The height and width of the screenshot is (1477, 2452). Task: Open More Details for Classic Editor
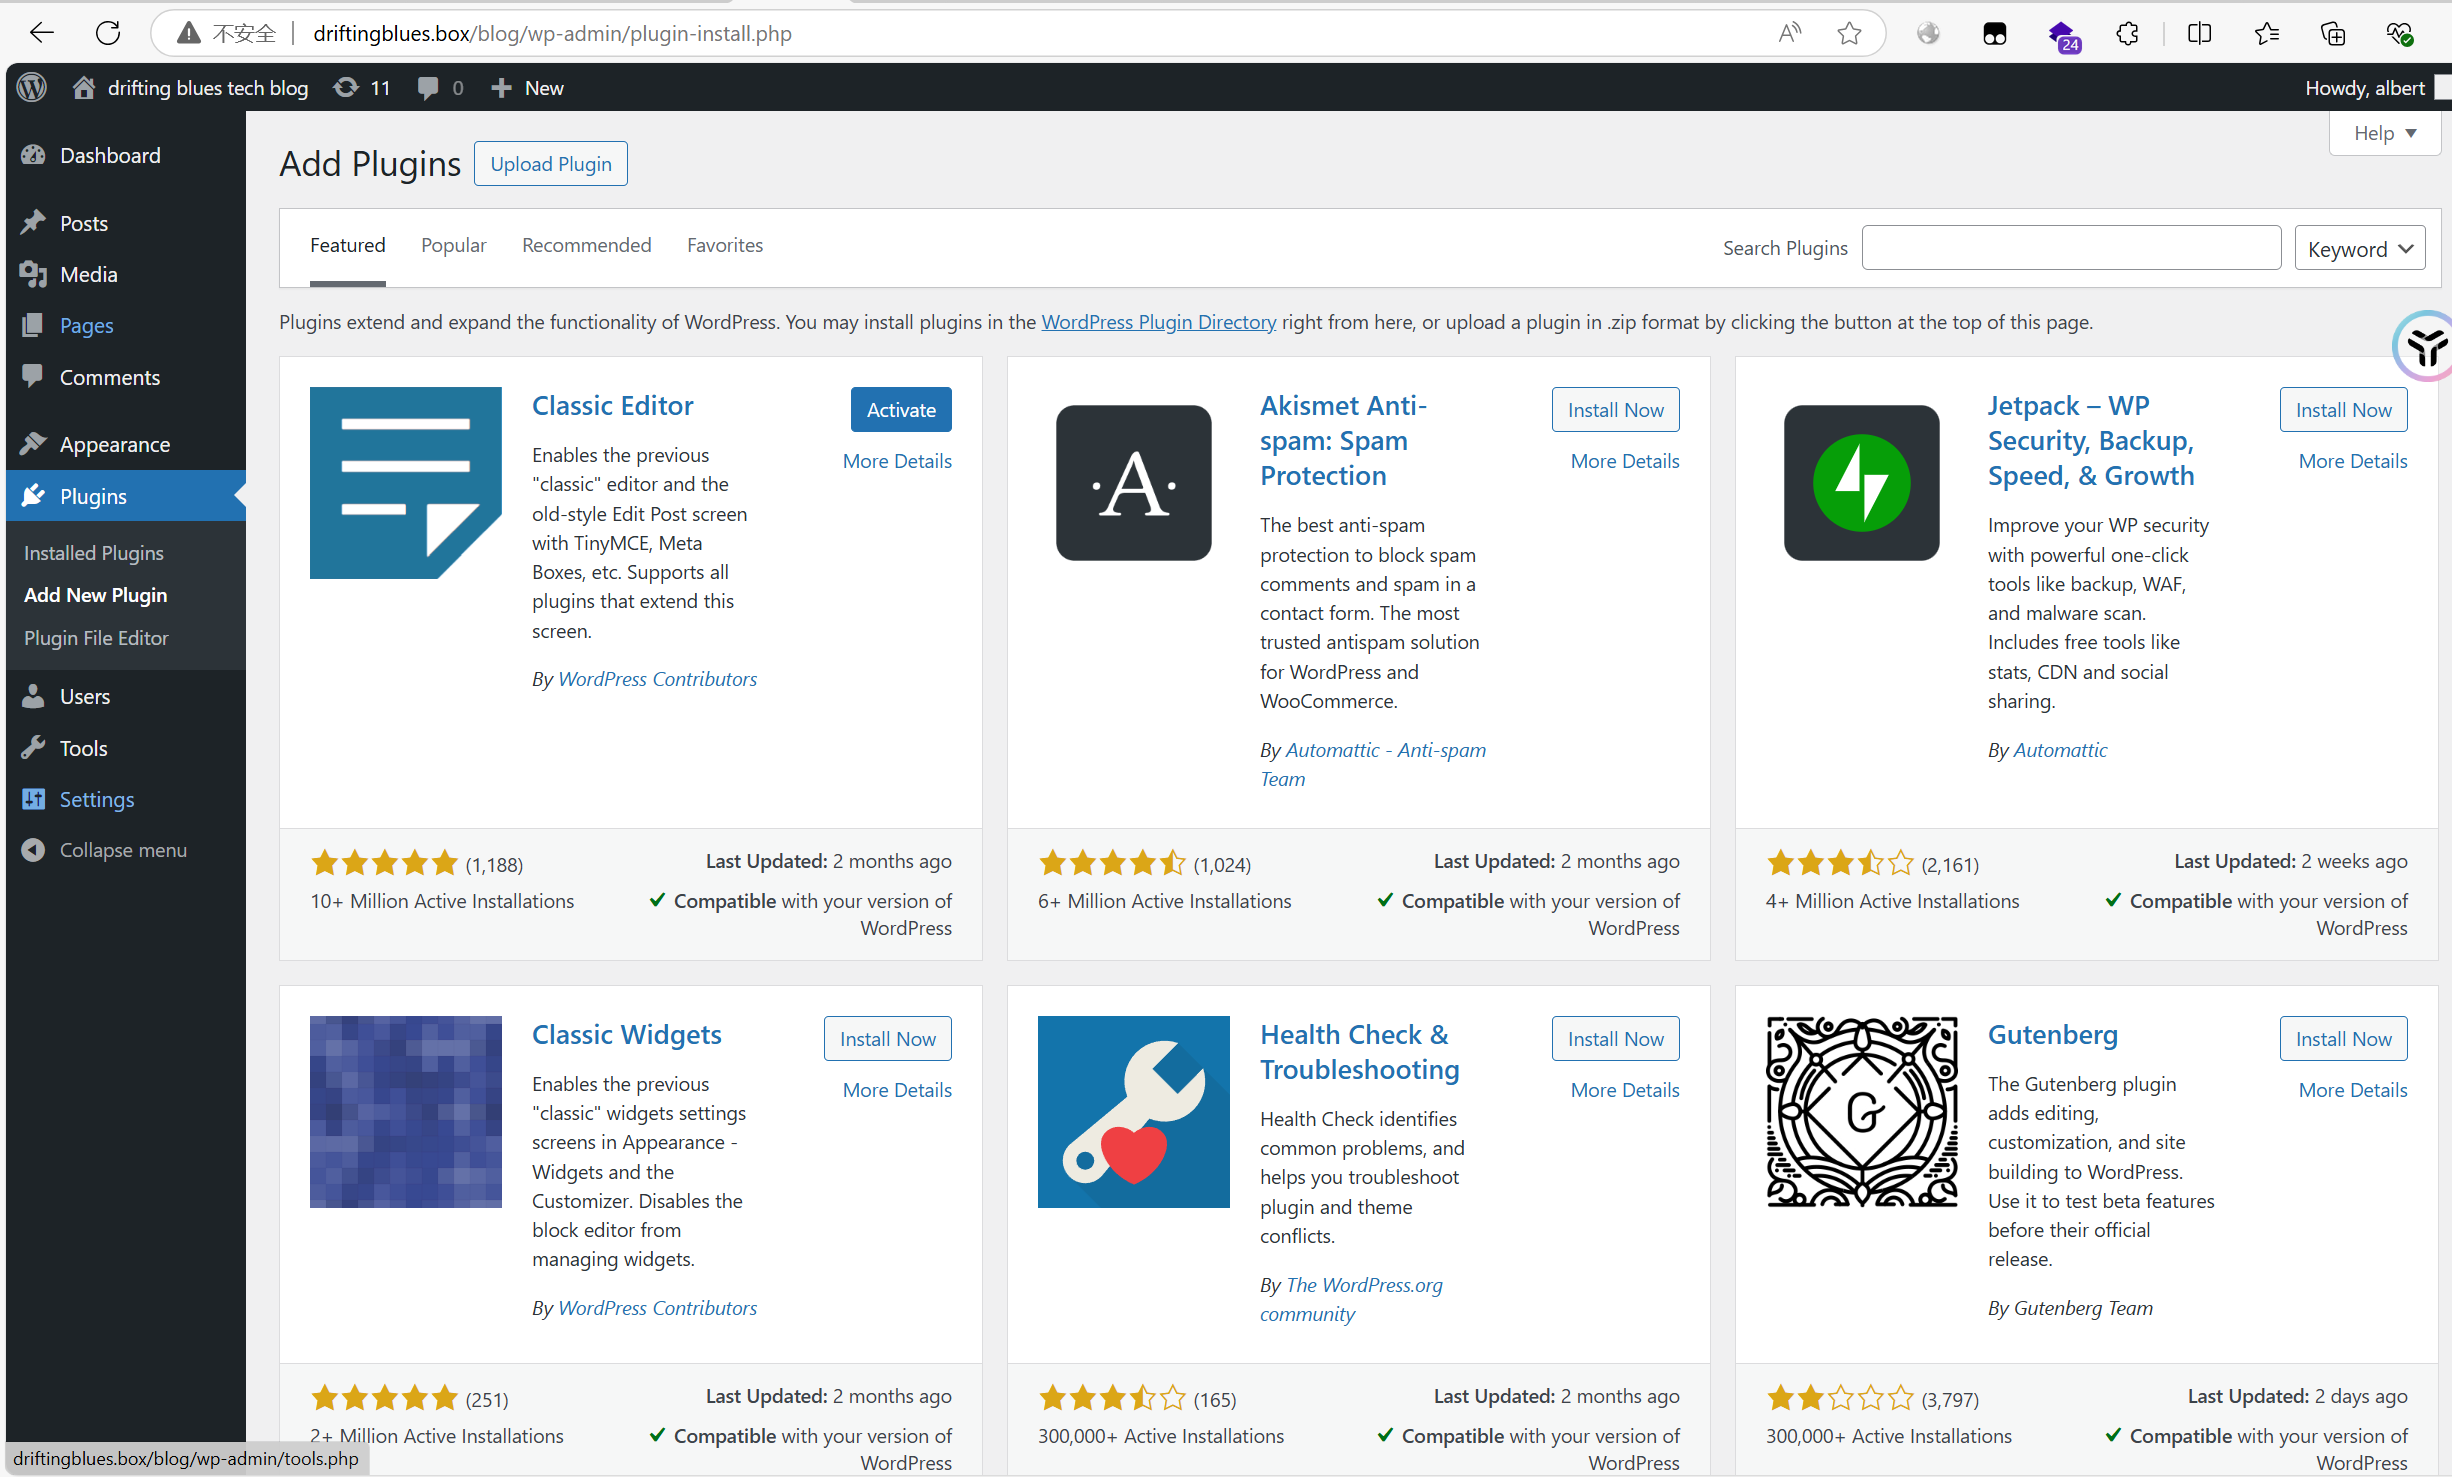tap(897, 461)
